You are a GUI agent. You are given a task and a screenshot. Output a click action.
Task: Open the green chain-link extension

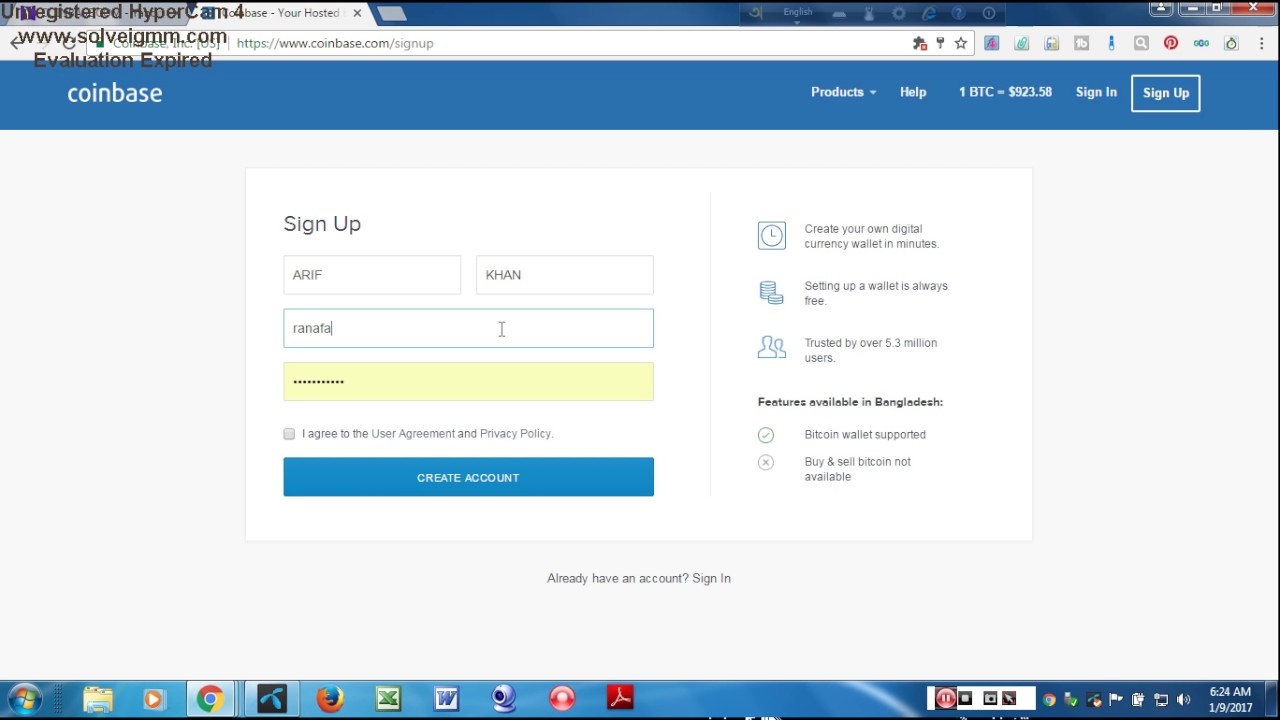(x=1201, y=43)
